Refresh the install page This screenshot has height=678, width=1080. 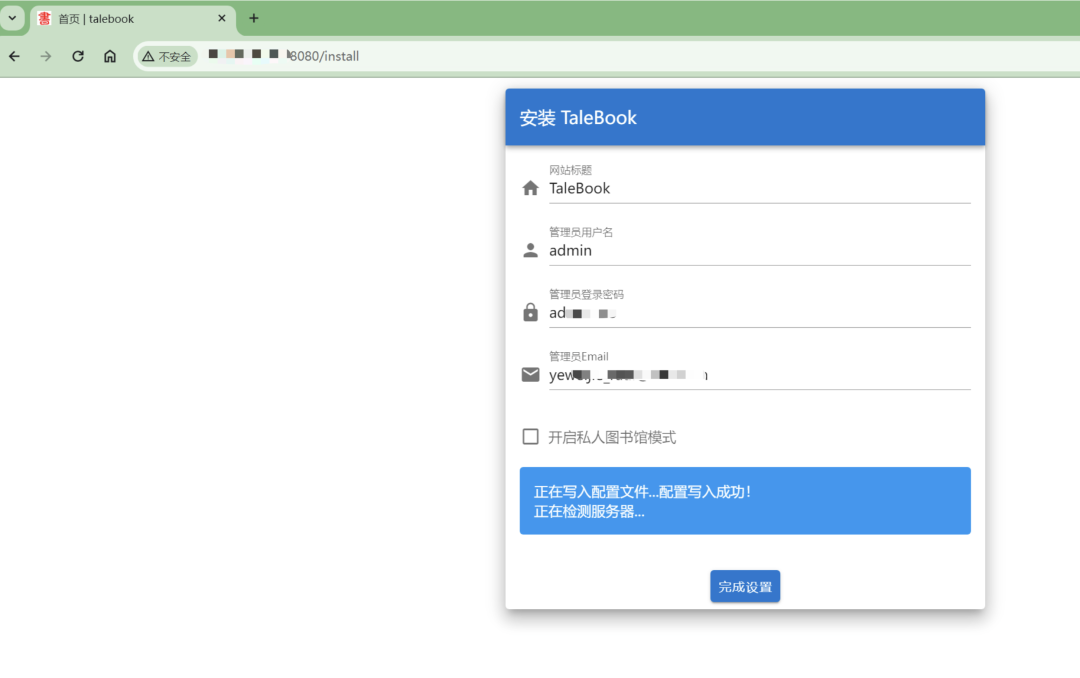click(x=77, y=56)
